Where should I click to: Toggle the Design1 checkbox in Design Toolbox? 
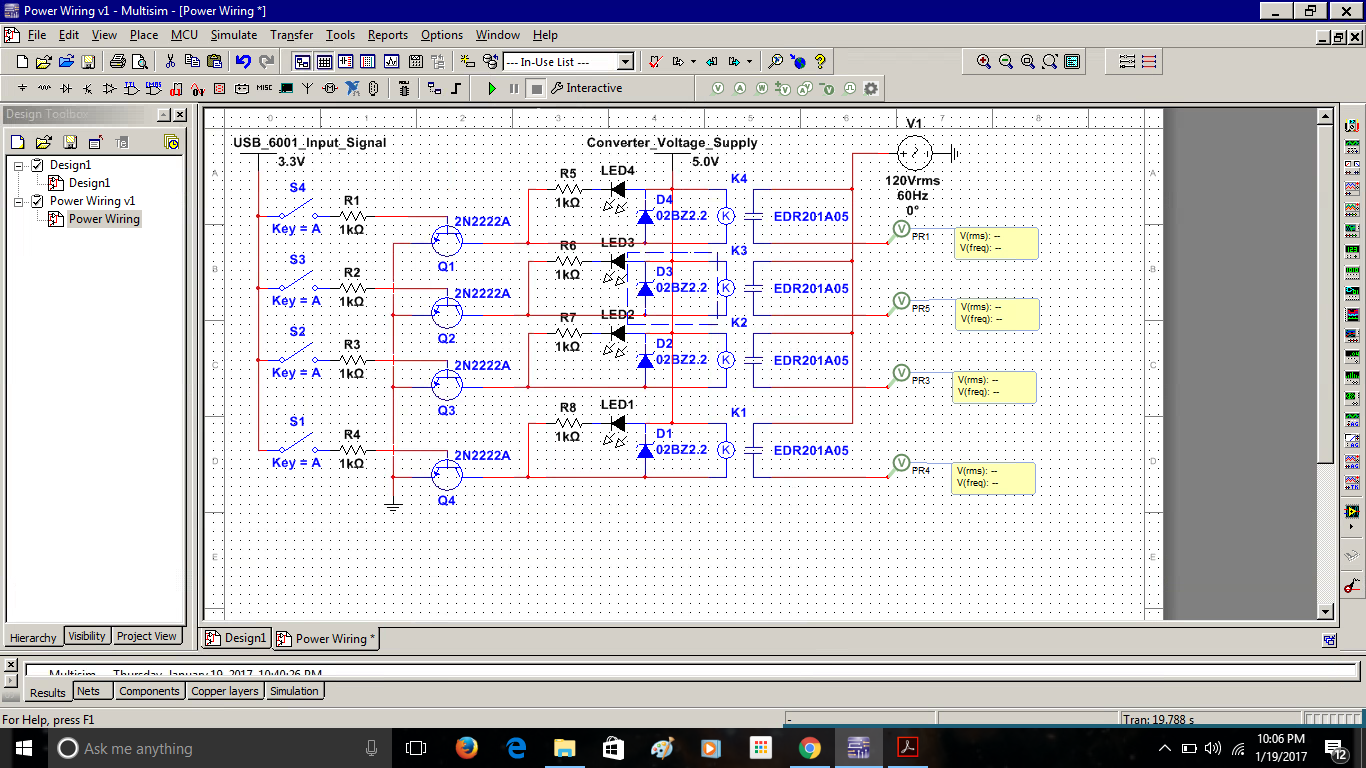pos(37,165)
